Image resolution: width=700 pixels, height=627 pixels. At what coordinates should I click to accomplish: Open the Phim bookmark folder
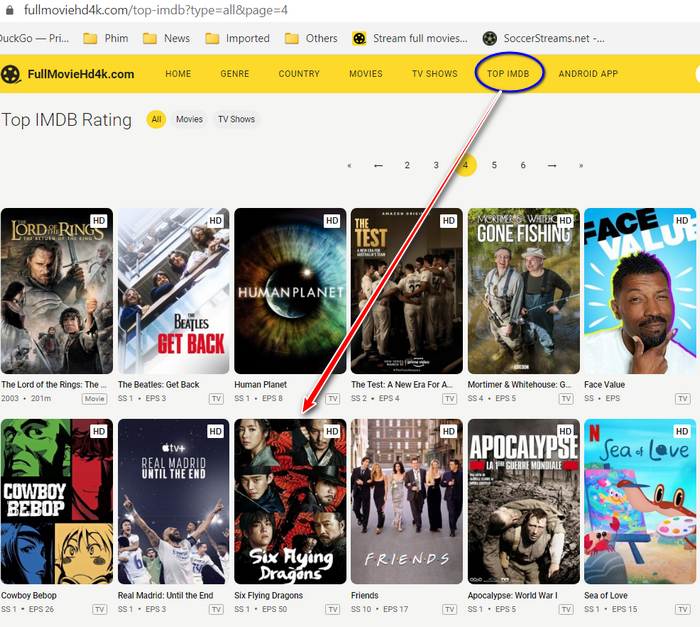pos(106,38)
